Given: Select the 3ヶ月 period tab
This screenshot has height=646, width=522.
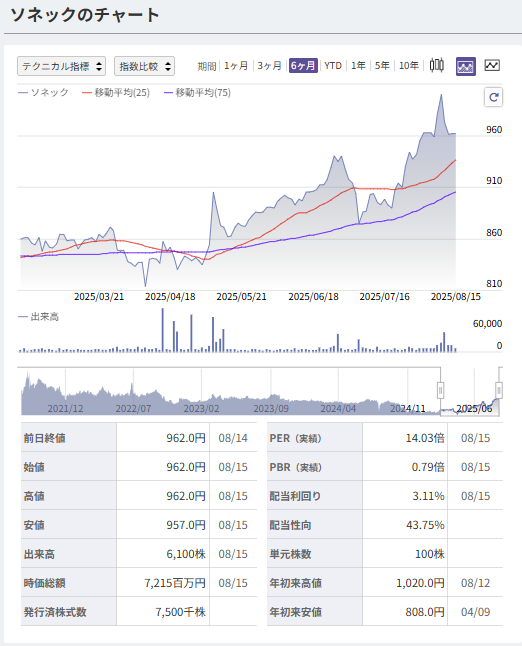Looking at the screenshot, I should (x=269, y=66).
